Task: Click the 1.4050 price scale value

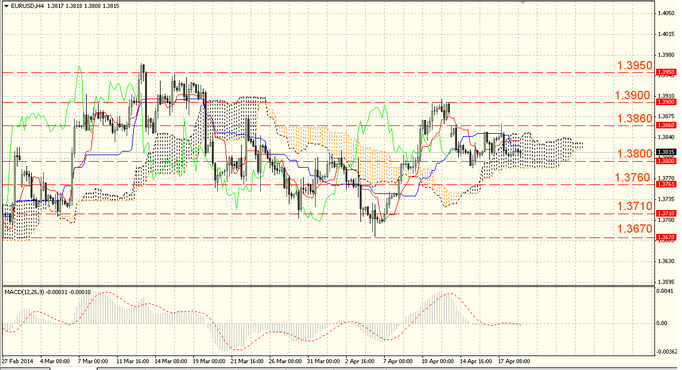Action: (x=666, y=13)
